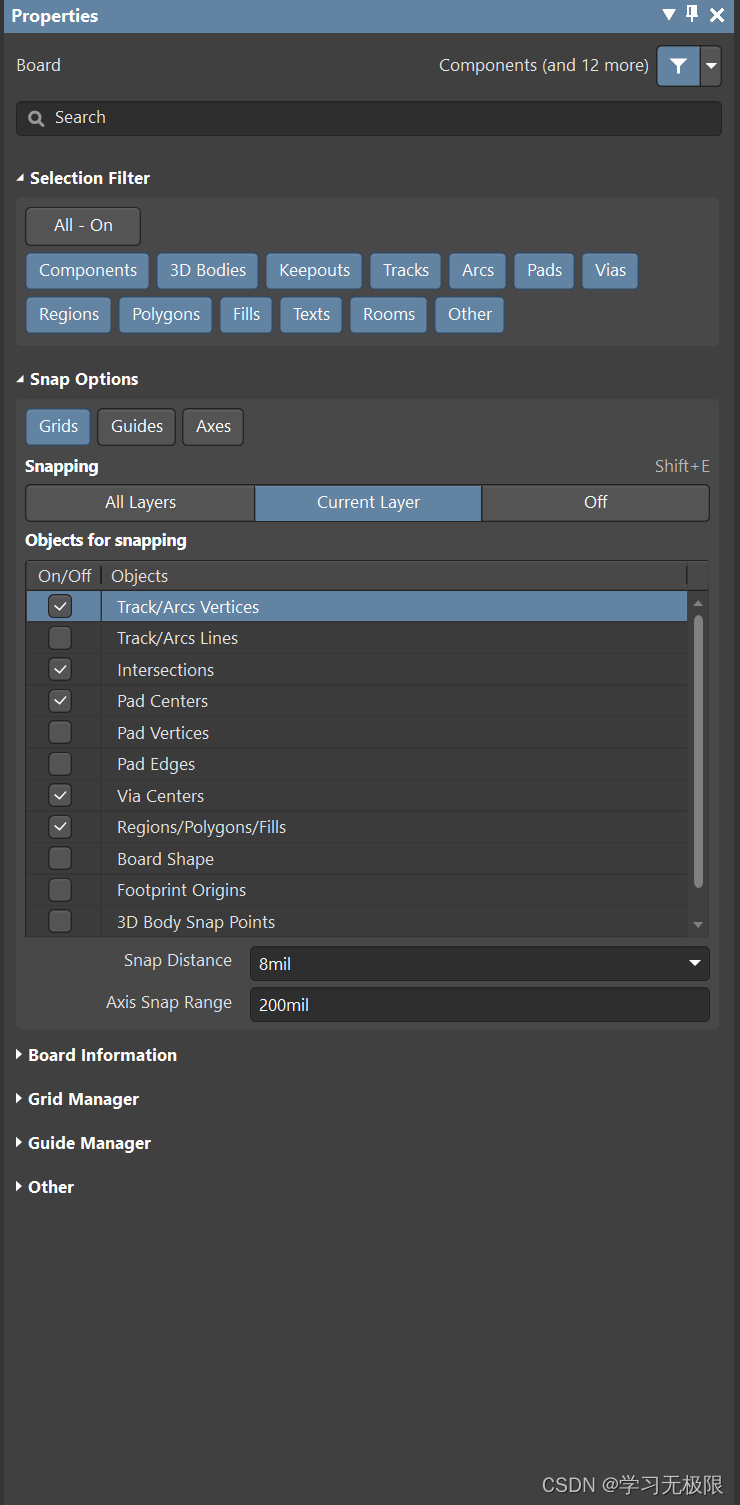Collapse the Selection Filter section

click(x=21, y=178)
